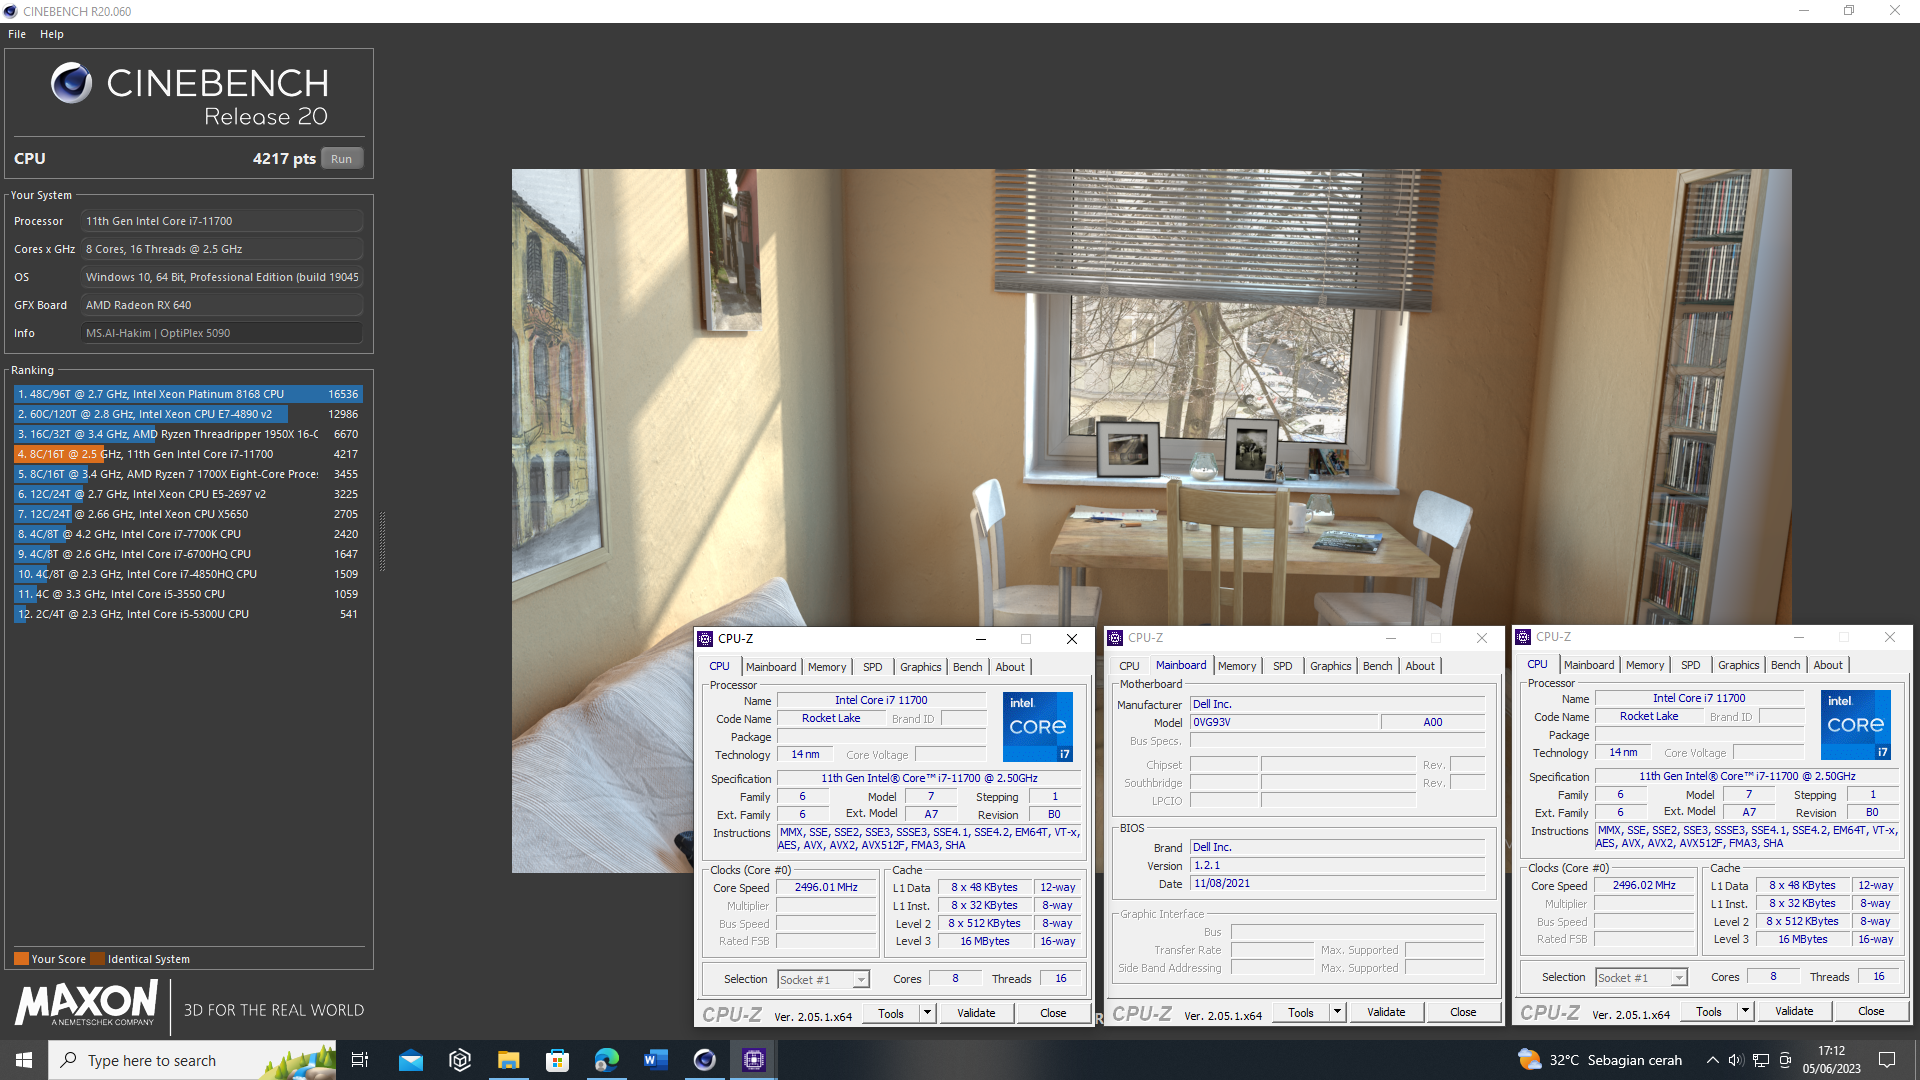Open Microsoft Edge from taskbar

click(607, 1060)
